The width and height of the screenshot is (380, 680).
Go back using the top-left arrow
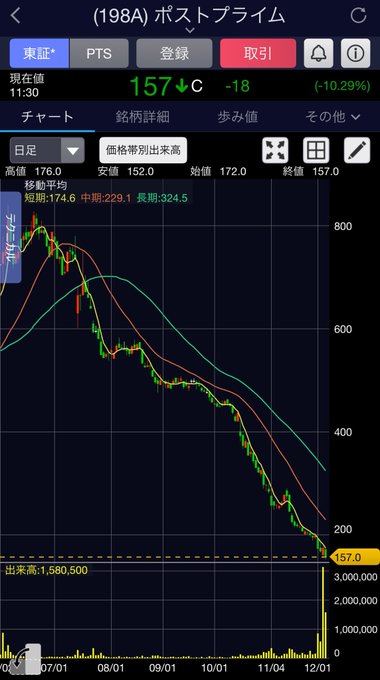16,16
